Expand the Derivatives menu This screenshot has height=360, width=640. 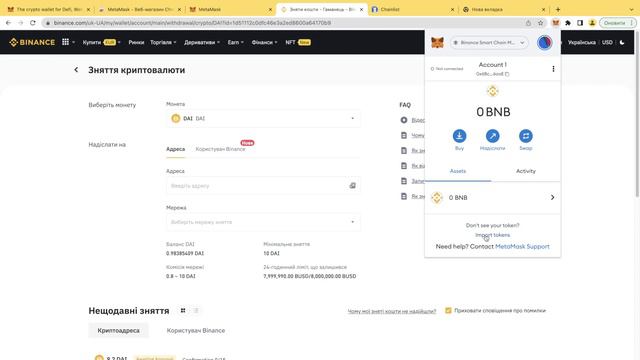point(202,42)
